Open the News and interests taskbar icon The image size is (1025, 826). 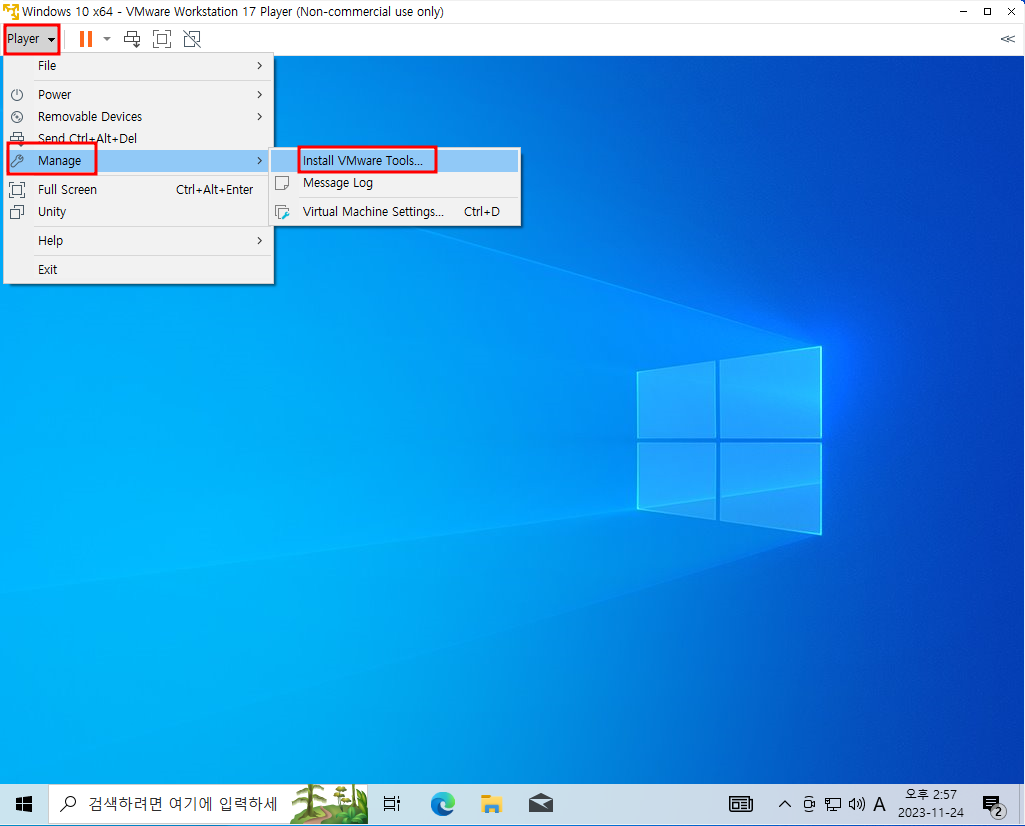point(741,804)
